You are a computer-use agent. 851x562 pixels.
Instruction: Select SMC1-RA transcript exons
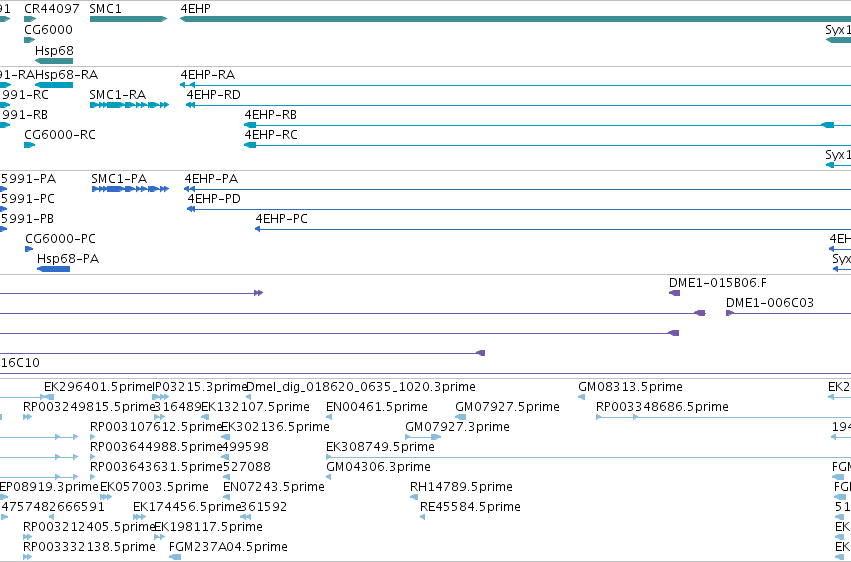click(129, 105)
